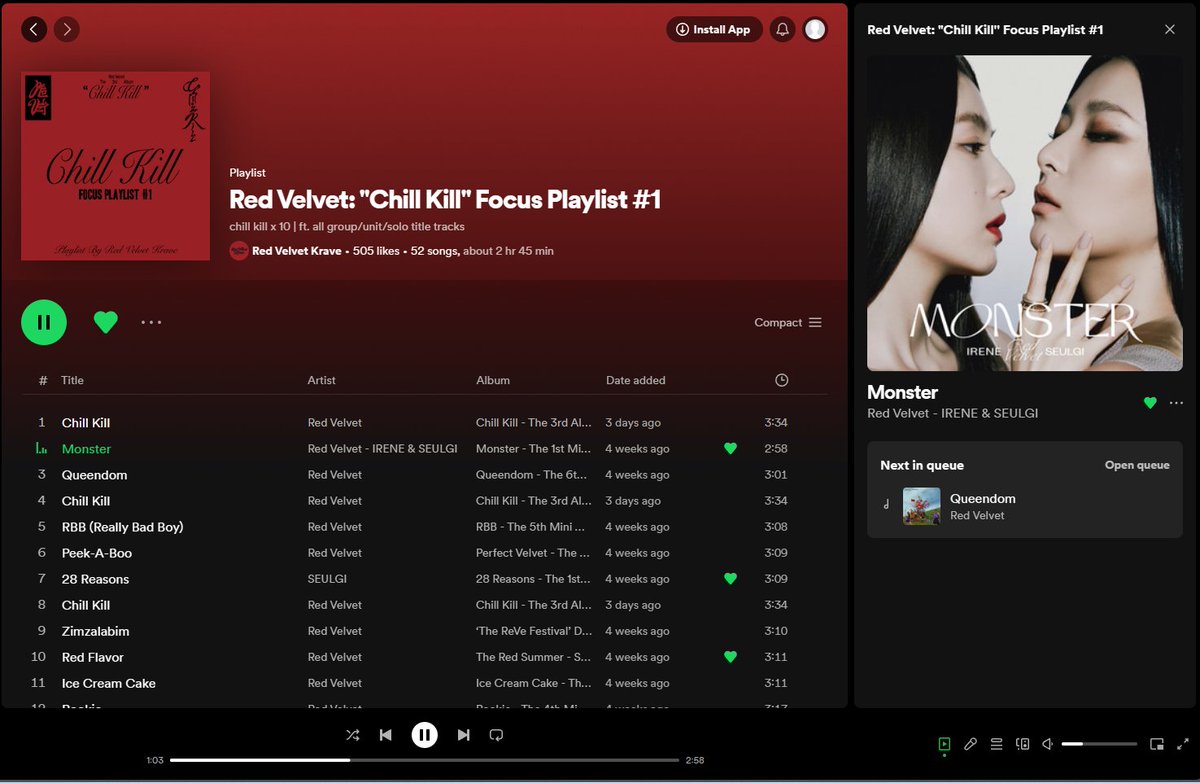The image size is (1200, 783).
Task: Mute with the speaker icon
Action: click(x=1048, y=744)
